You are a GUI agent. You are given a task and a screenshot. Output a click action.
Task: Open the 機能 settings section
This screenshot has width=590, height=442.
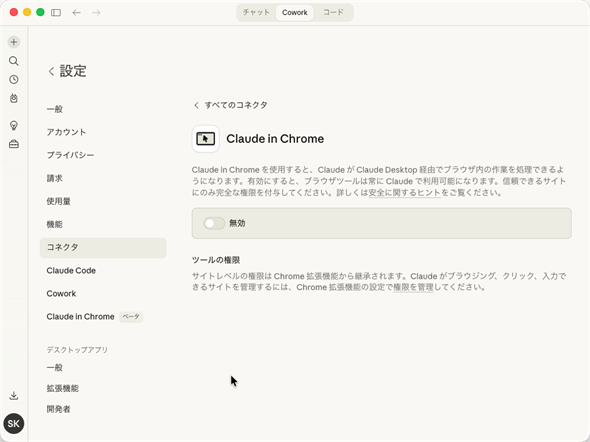tap(103, 225)
